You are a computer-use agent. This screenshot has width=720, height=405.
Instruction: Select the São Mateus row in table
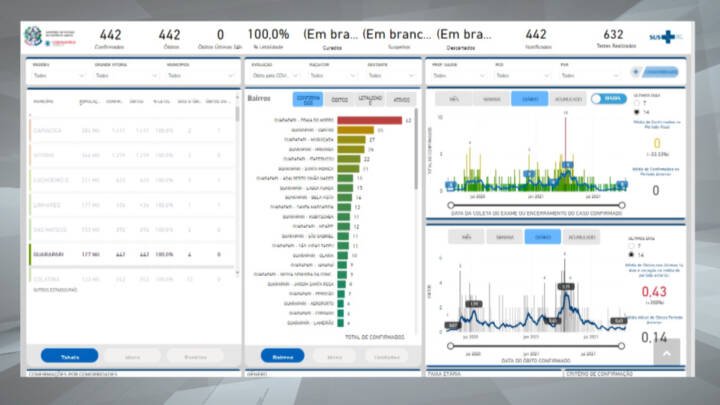coord(132,230)
